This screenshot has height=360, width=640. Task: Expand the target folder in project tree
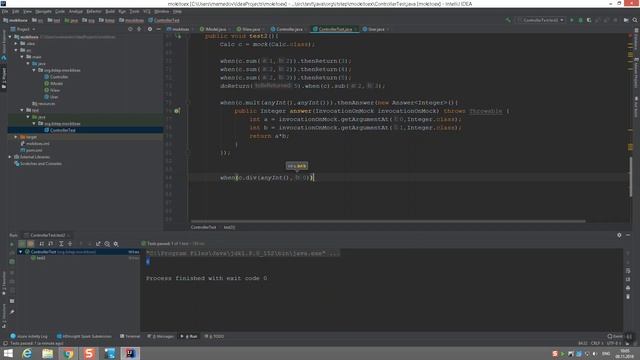point(16,137)
